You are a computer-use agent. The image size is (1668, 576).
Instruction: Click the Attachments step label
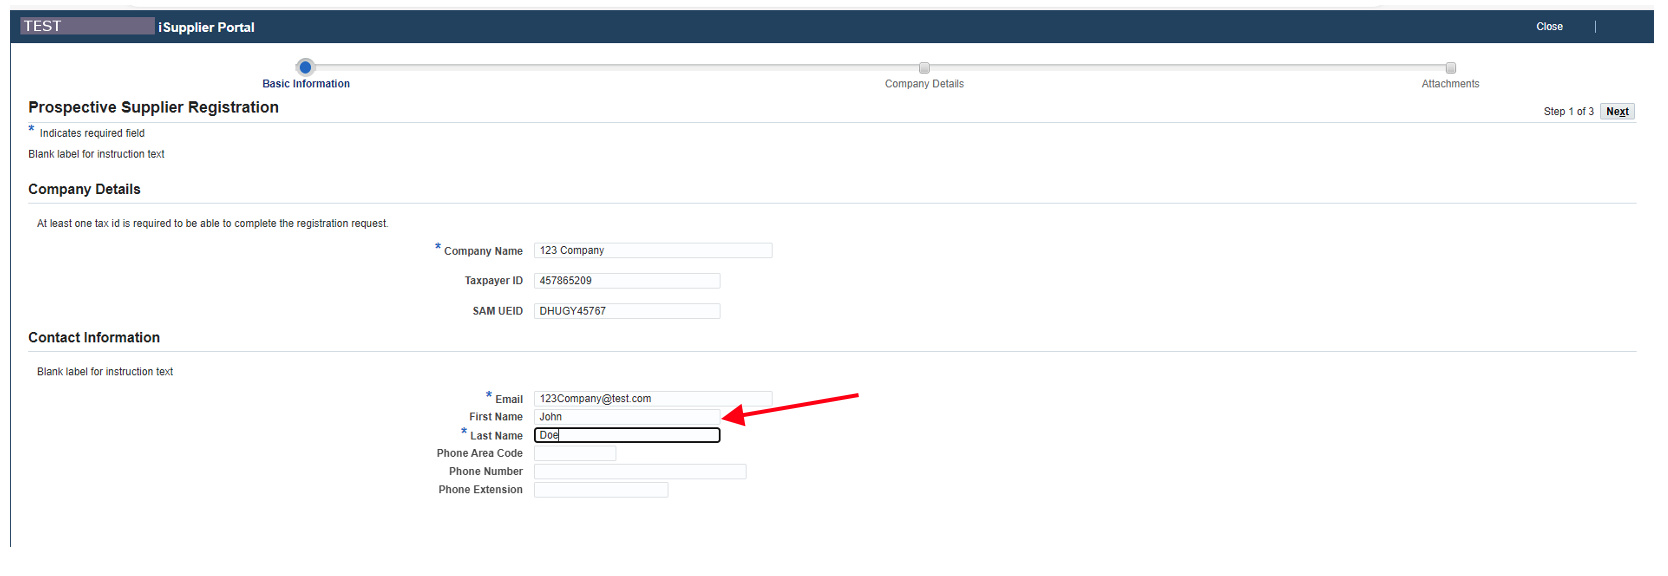[1450, 84]
